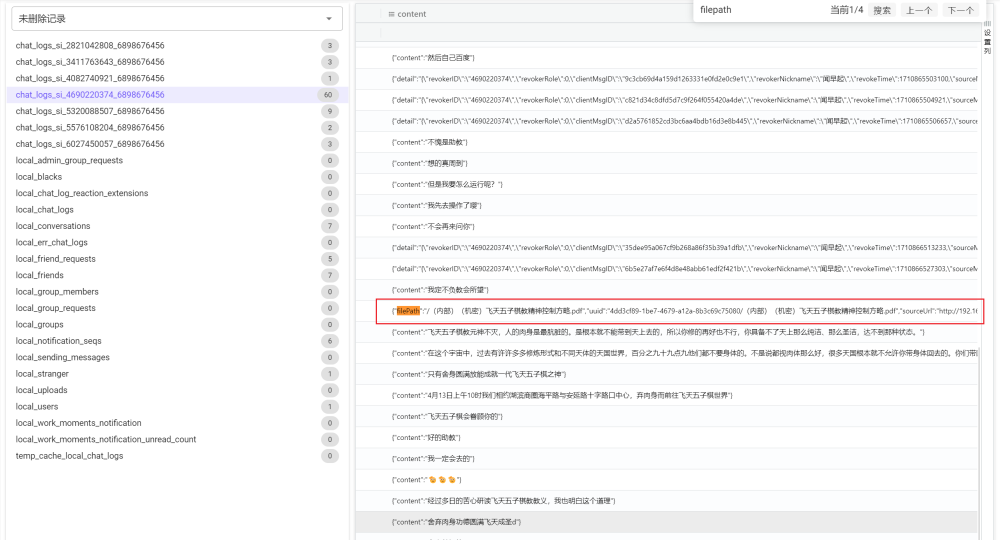Click the row "我定不负教会所望"
Viewport: 1000px width, 540px height.
click(x=680, y=290)
